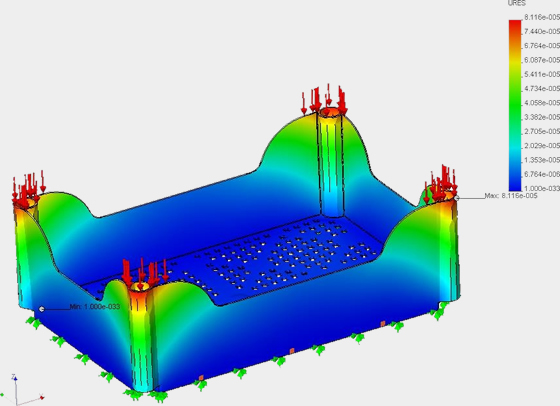The image size is (560, 406).
Task: Select red force arrows on front corner column
Action: tap(145, 273)
